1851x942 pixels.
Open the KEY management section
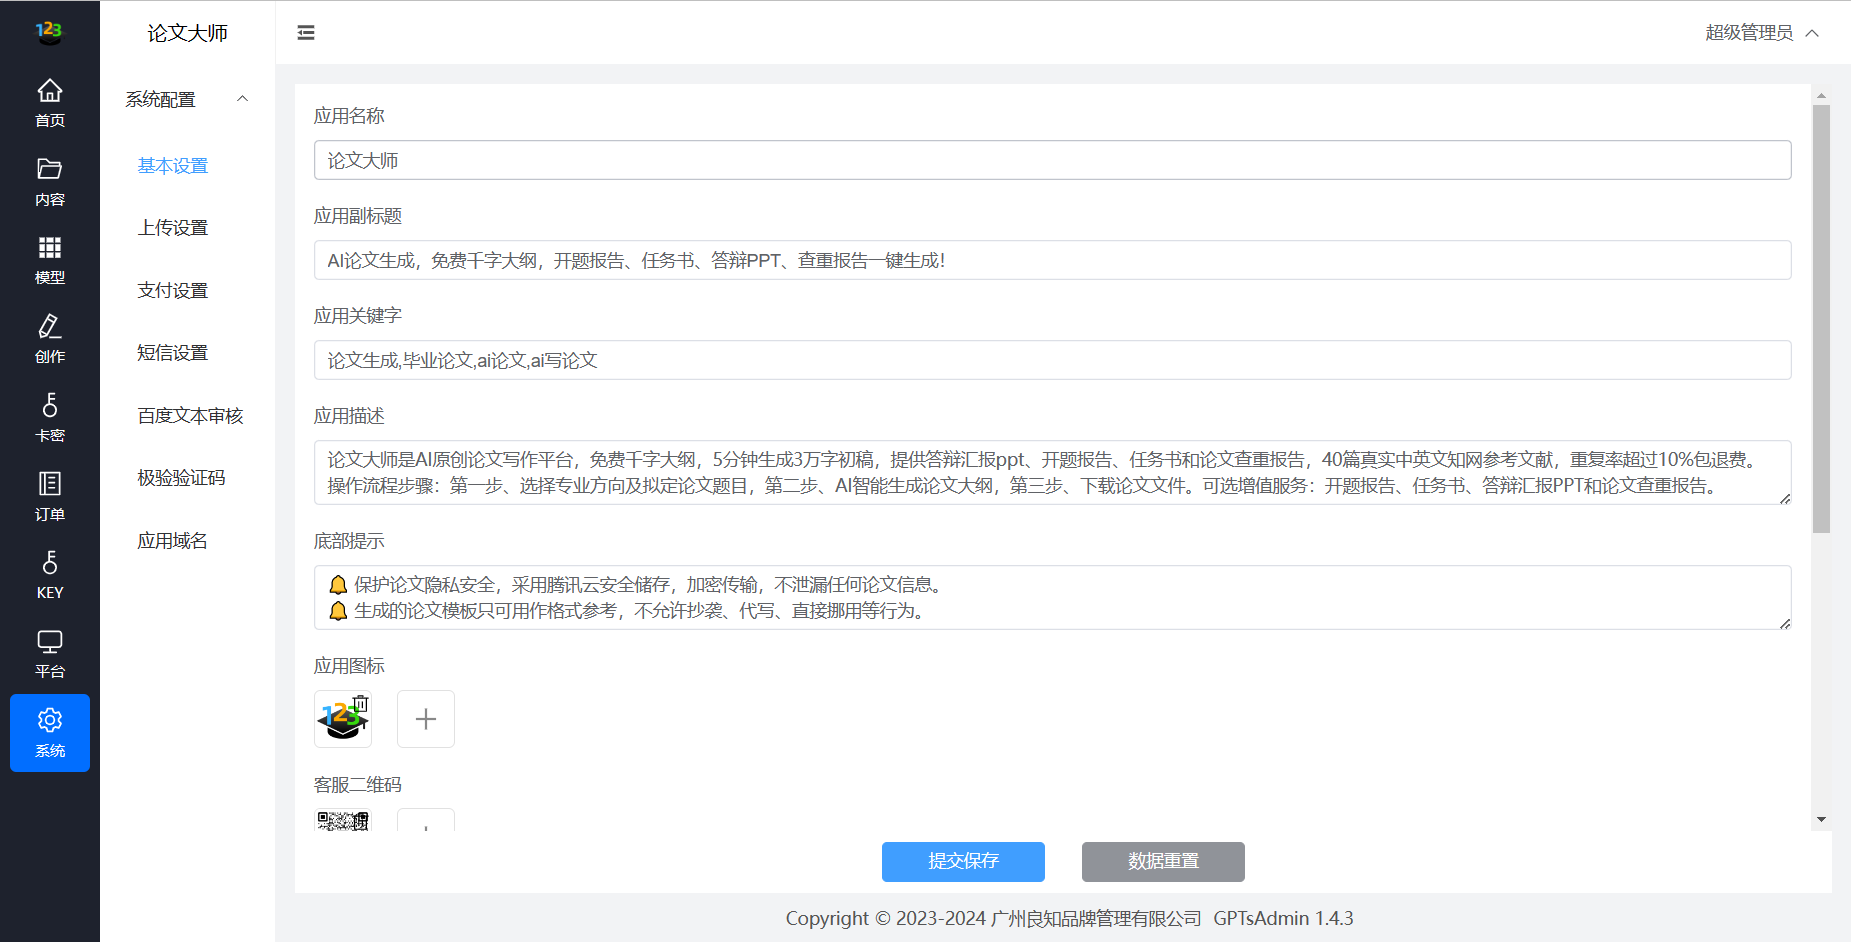pyautogui.click(x=50, y=575)
